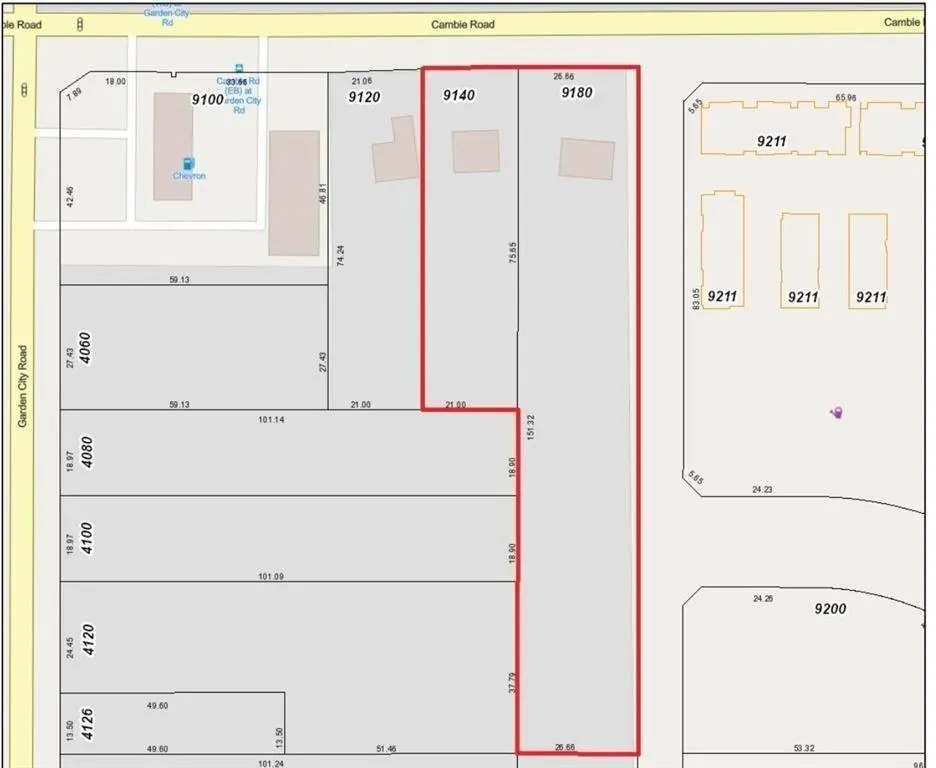Click the traffic light icon on Garden City Road
936x768 pixels.
(x=23, y=90)
